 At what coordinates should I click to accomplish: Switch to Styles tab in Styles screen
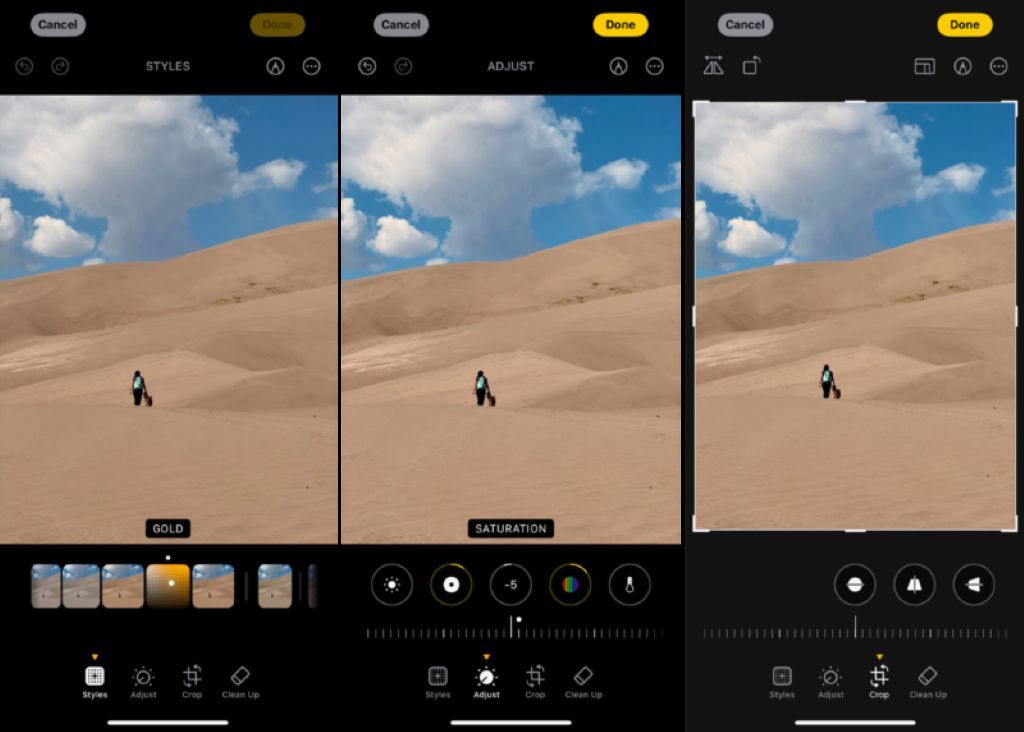(95, 682)
